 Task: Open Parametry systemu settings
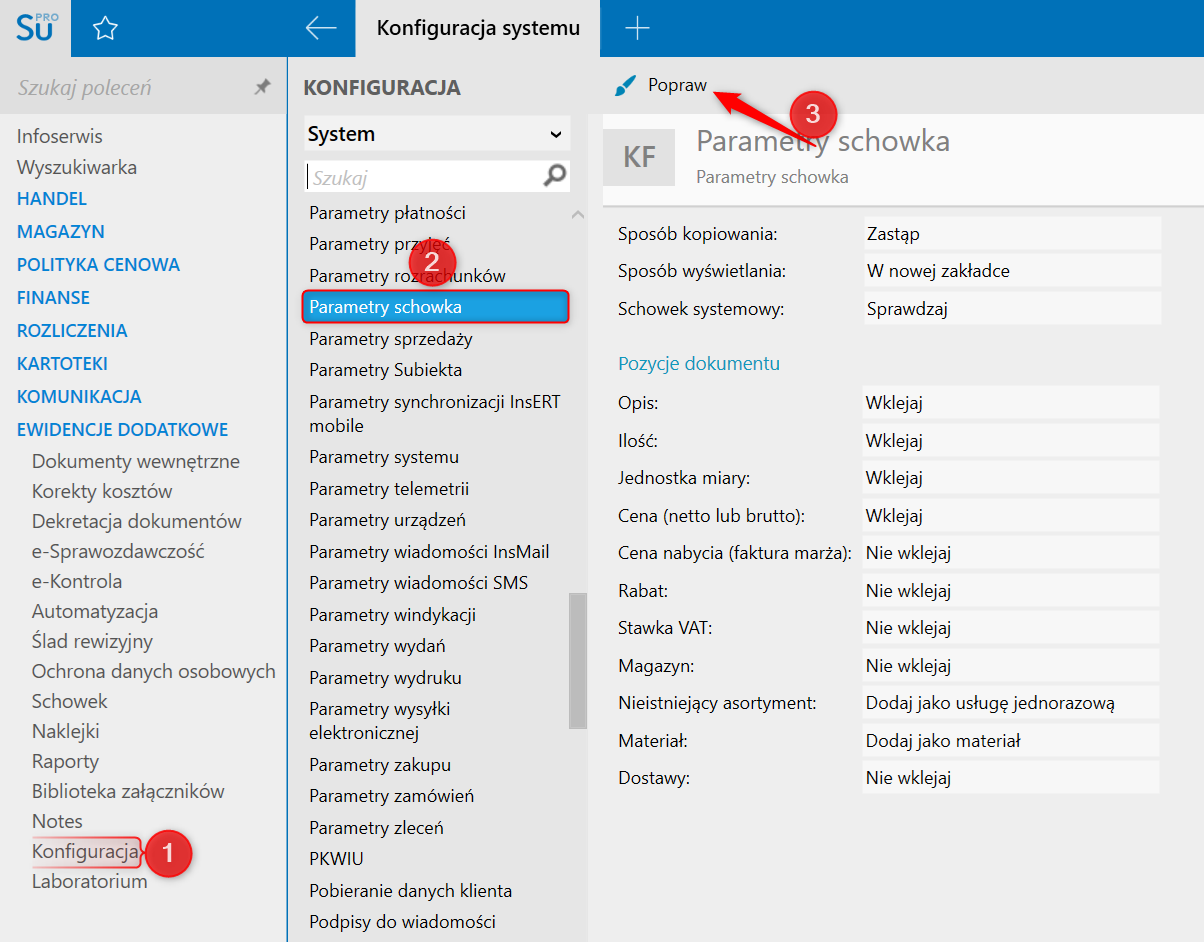pyautogui.click(x=384, y=457)
